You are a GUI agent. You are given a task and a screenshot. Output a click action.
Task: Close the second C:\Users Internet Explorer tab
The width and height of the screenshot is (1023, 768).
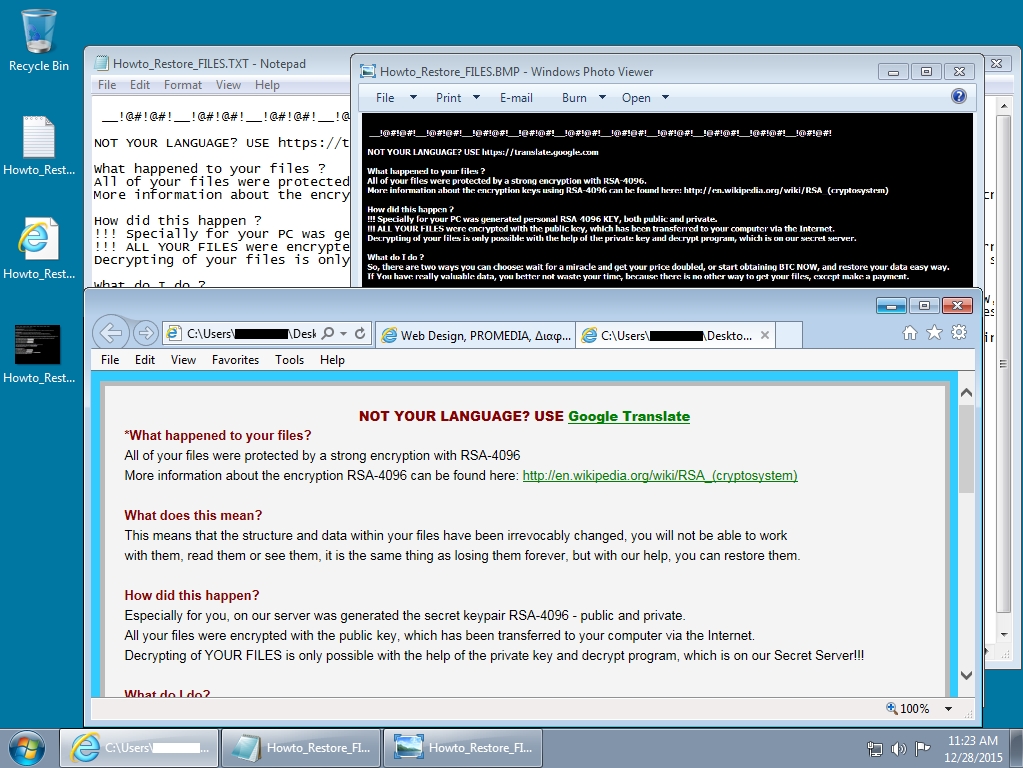tap(765, 335)
